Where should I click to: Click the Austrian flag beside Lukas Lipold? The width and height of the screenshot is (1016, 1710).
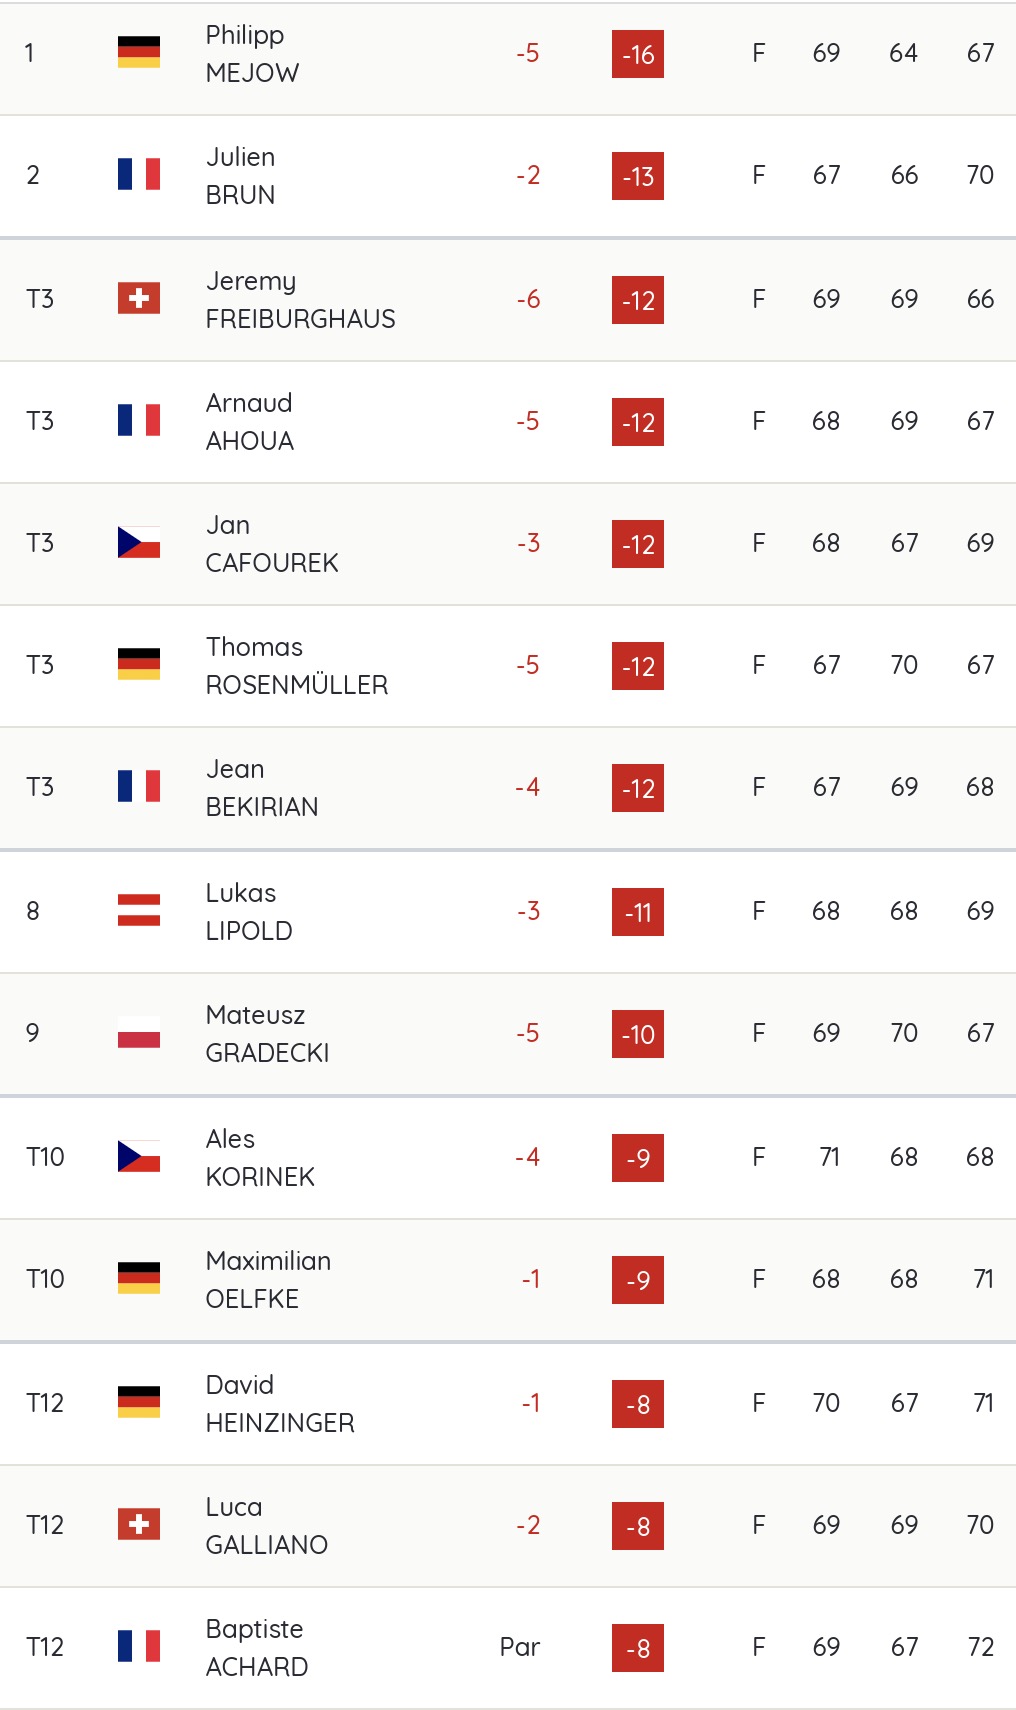[139, 910]
